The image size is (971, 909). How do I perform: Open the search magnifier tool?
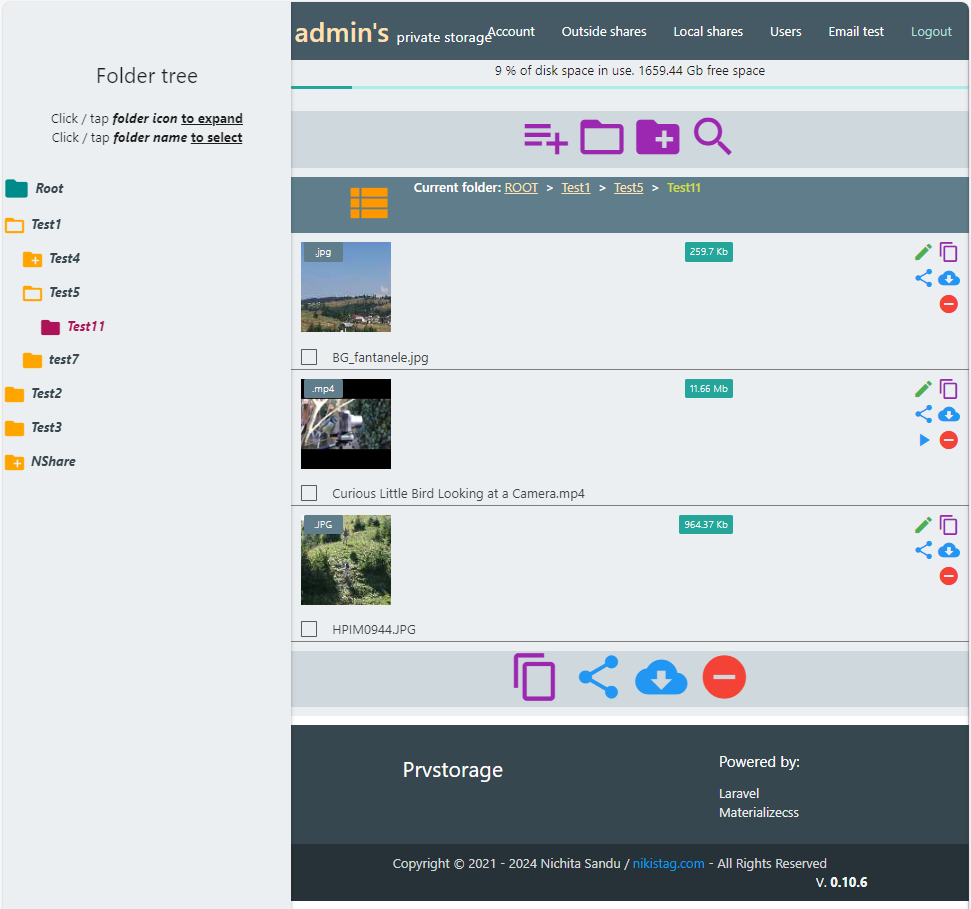coord(712,137)
